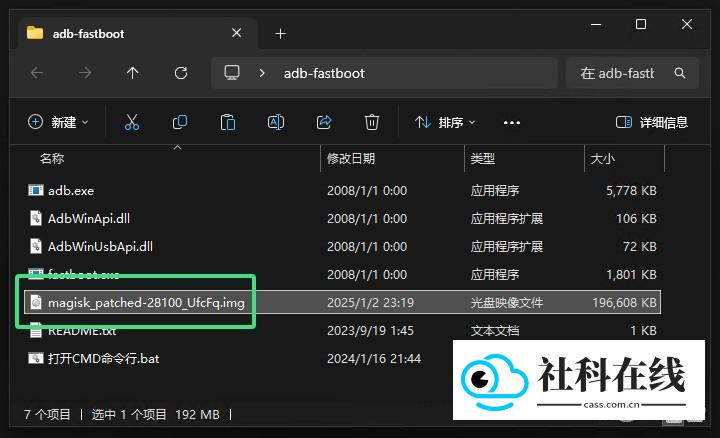
Task: Sort by 类型 column header
Action: [x=483, y=159]
